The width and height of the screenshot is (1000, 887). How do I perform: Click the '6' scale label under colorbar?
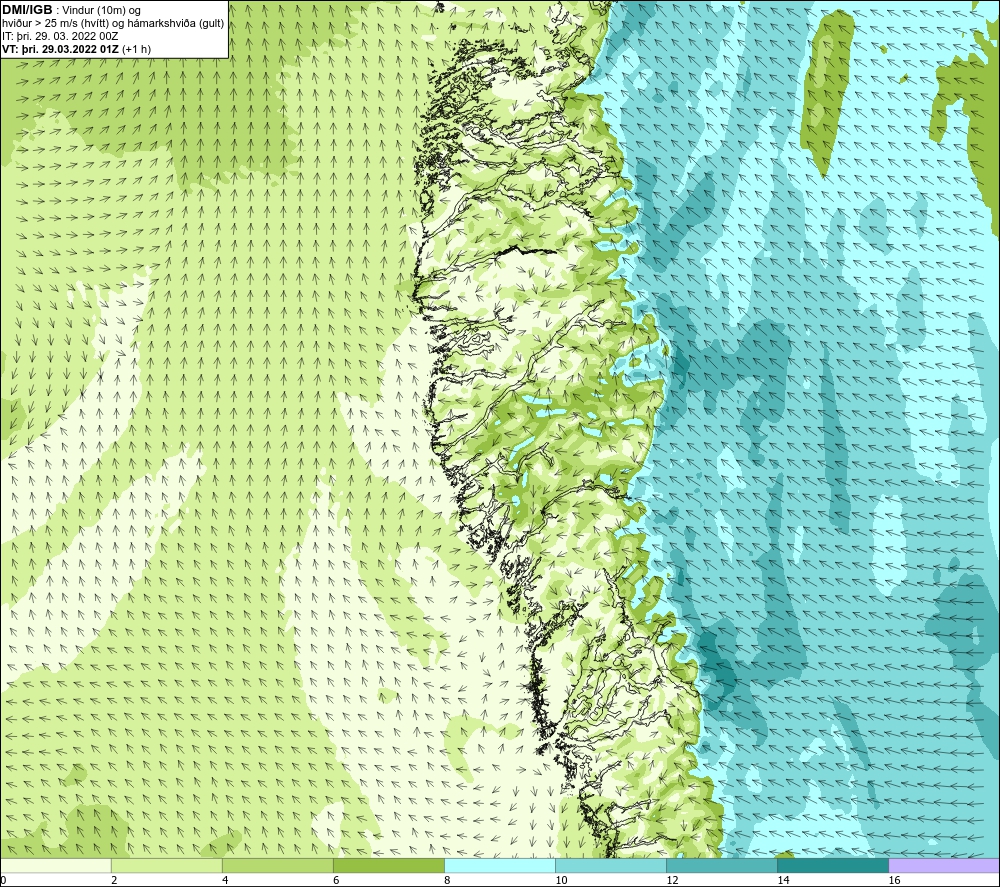point(336,880)
